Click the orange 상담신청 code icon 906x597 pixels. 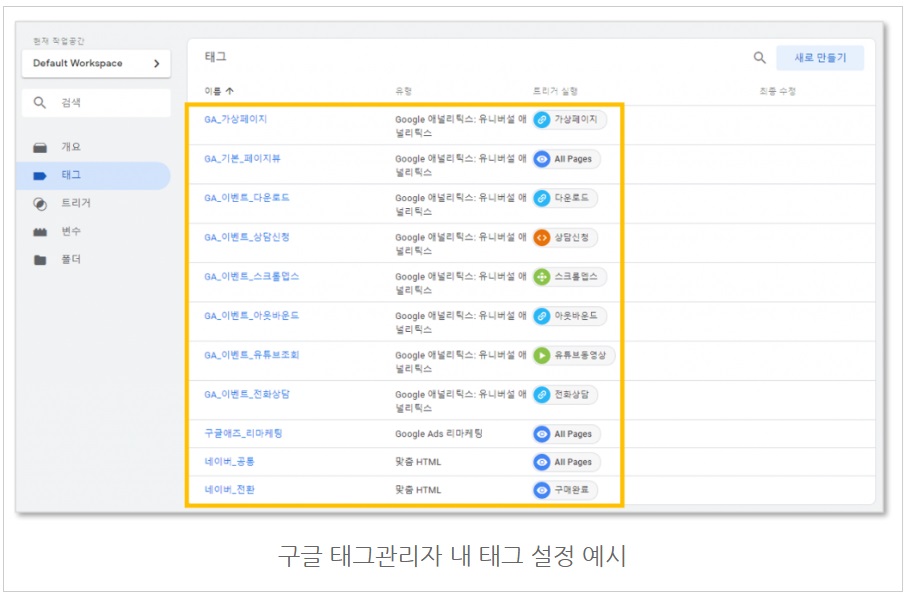point(541,238)
